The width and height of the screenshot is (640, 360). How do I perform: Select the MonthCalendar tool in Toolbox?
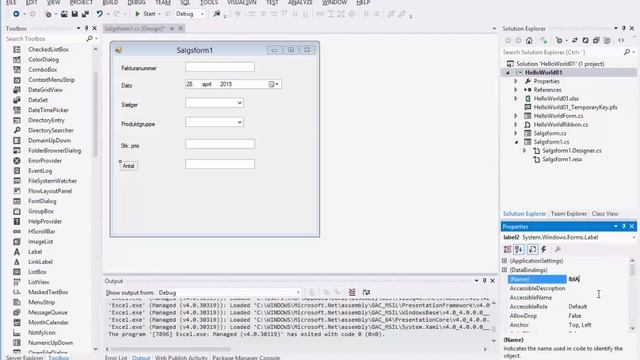[48, 322]
